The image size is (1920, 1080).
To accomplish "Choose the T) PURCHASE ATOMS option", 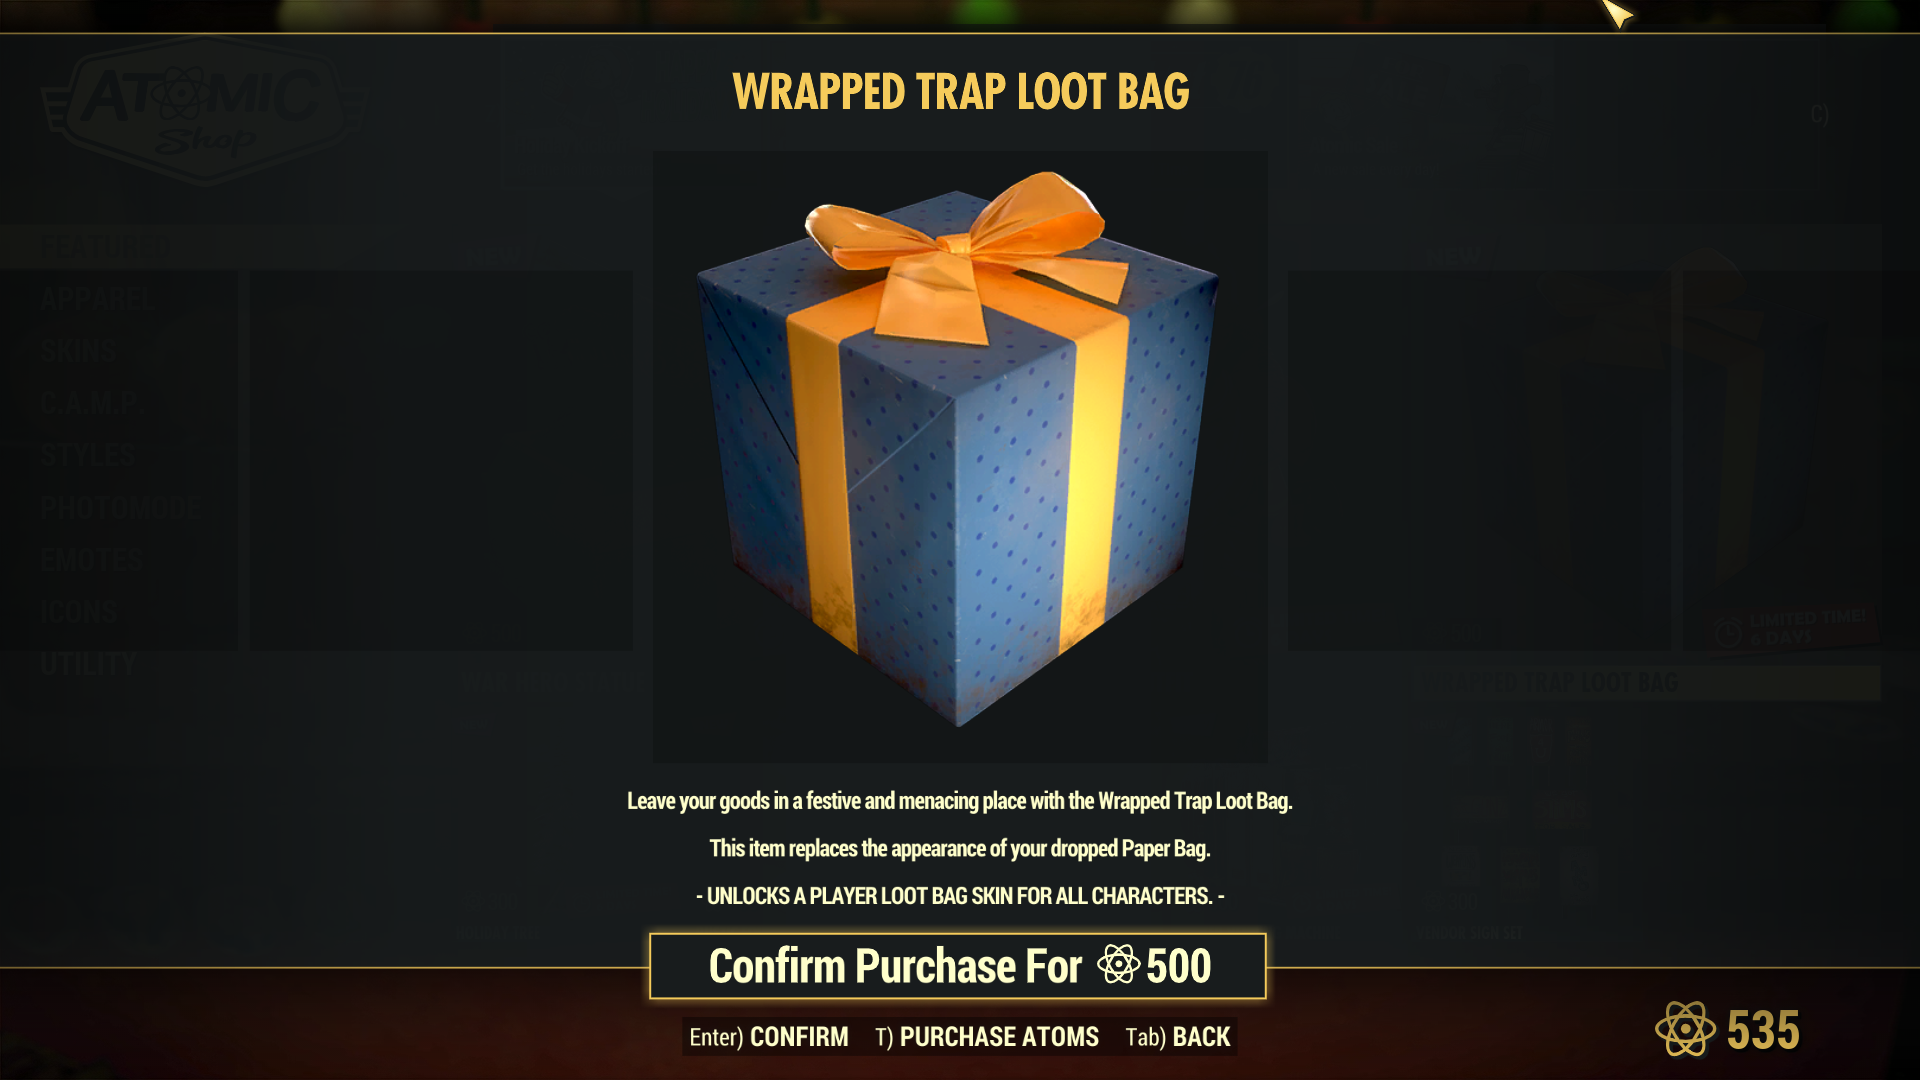I will (987, 1037).
